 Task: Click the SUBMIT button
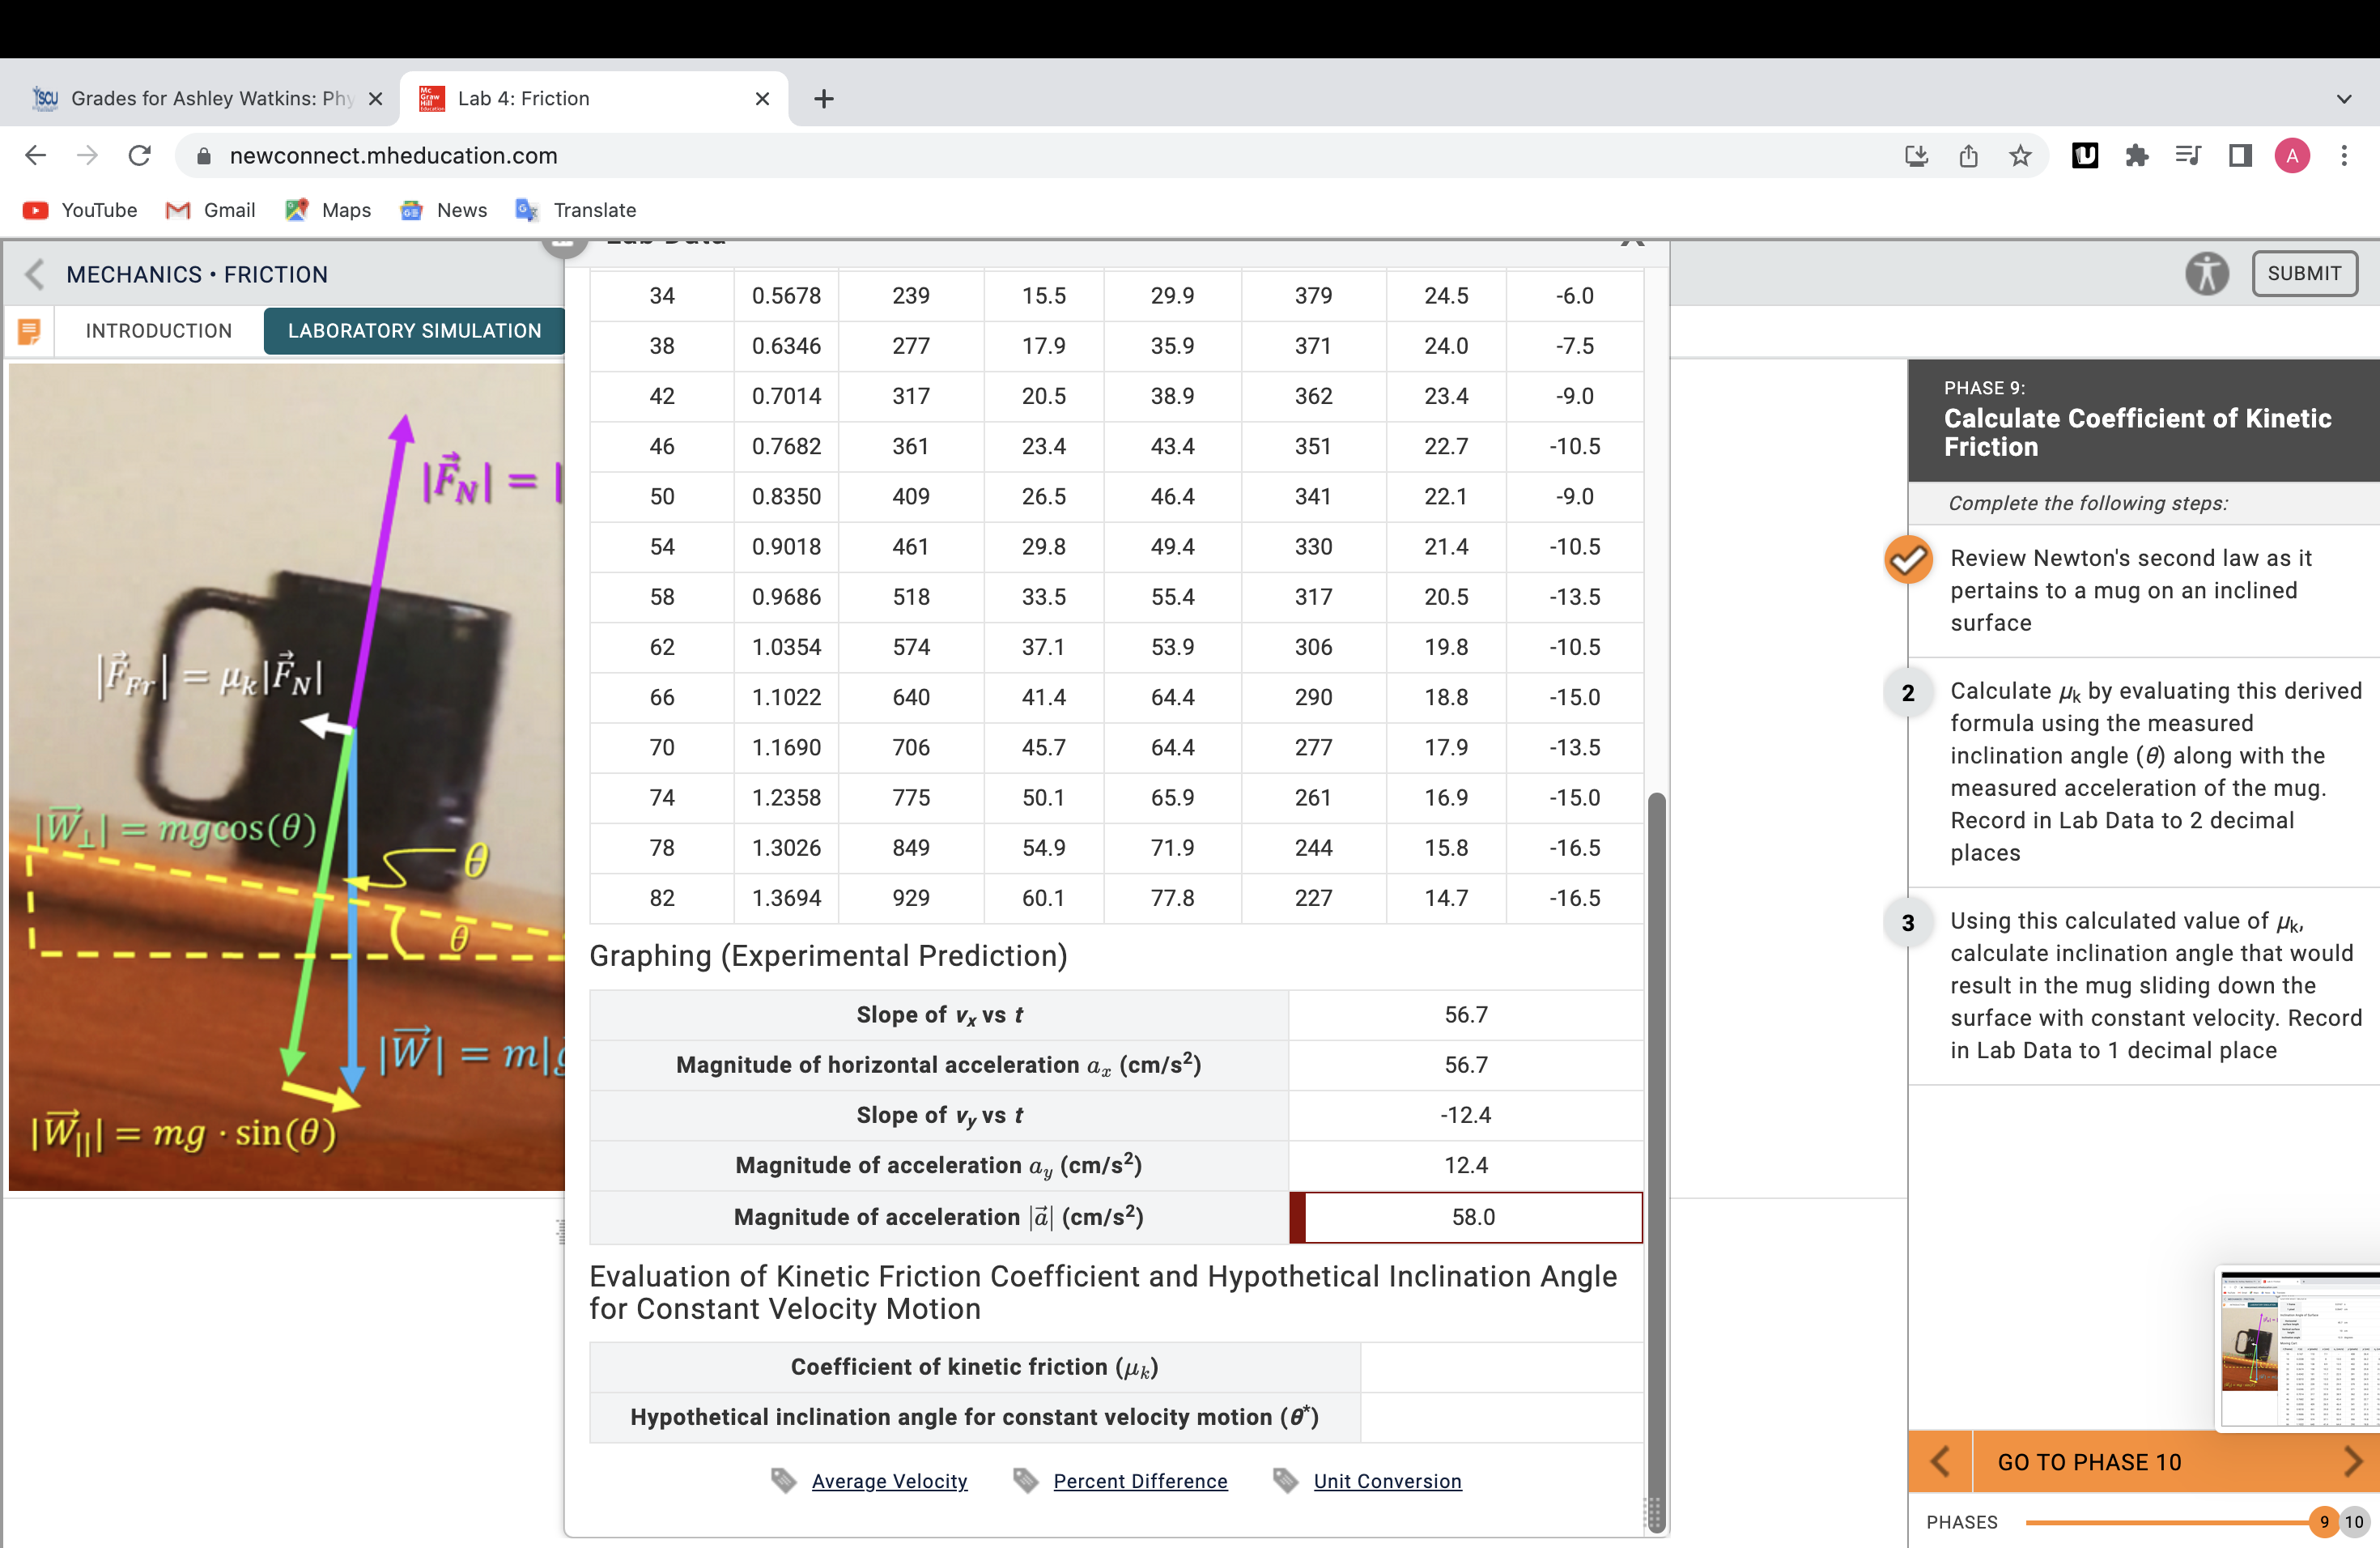[2305, 273]
